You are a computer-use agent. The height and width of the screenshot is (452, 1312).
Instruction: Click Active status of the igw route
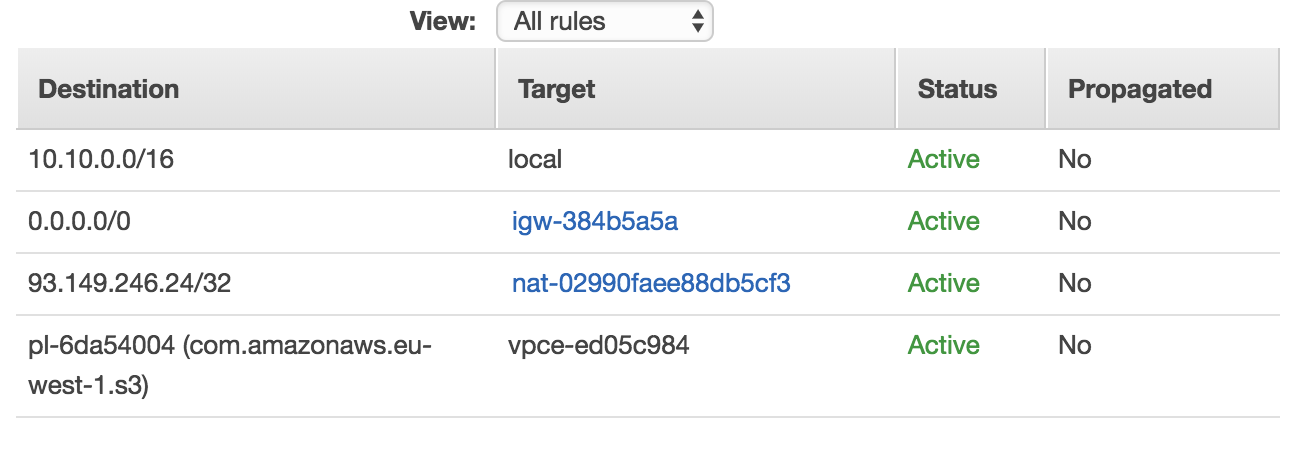[943, 221]
